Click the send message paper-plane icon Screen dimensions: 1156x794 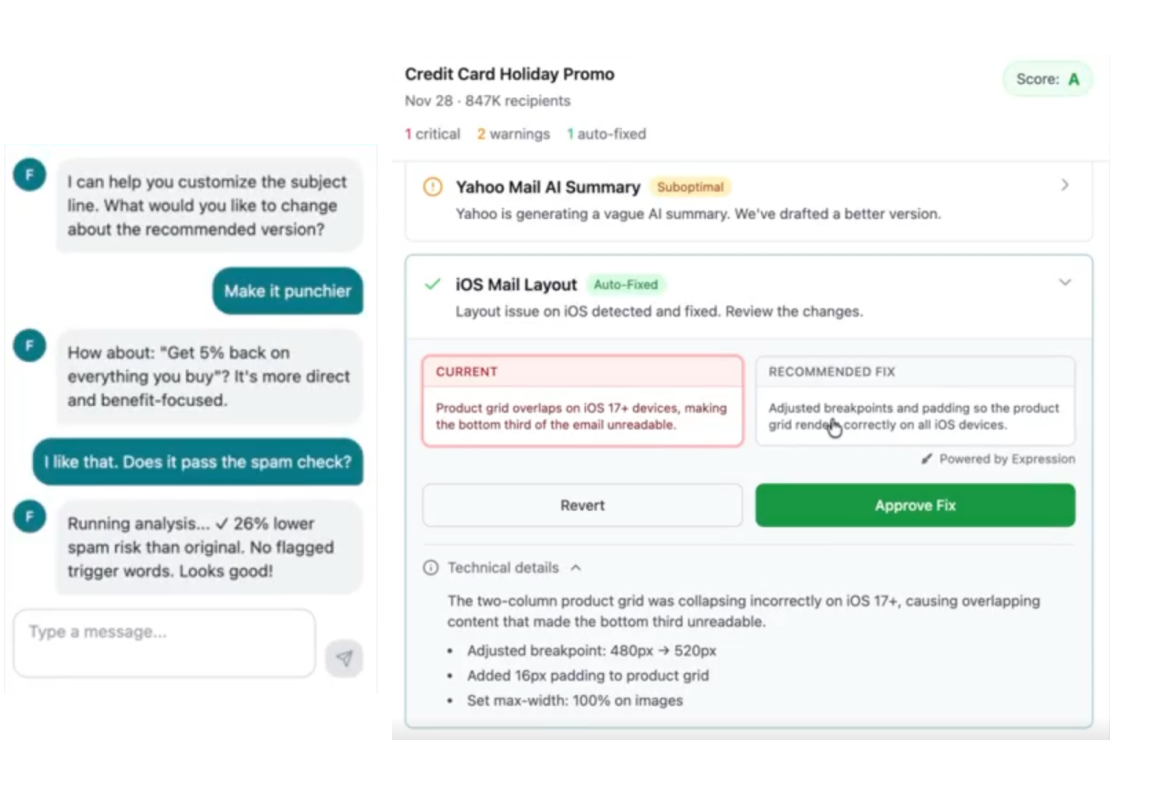344,658
